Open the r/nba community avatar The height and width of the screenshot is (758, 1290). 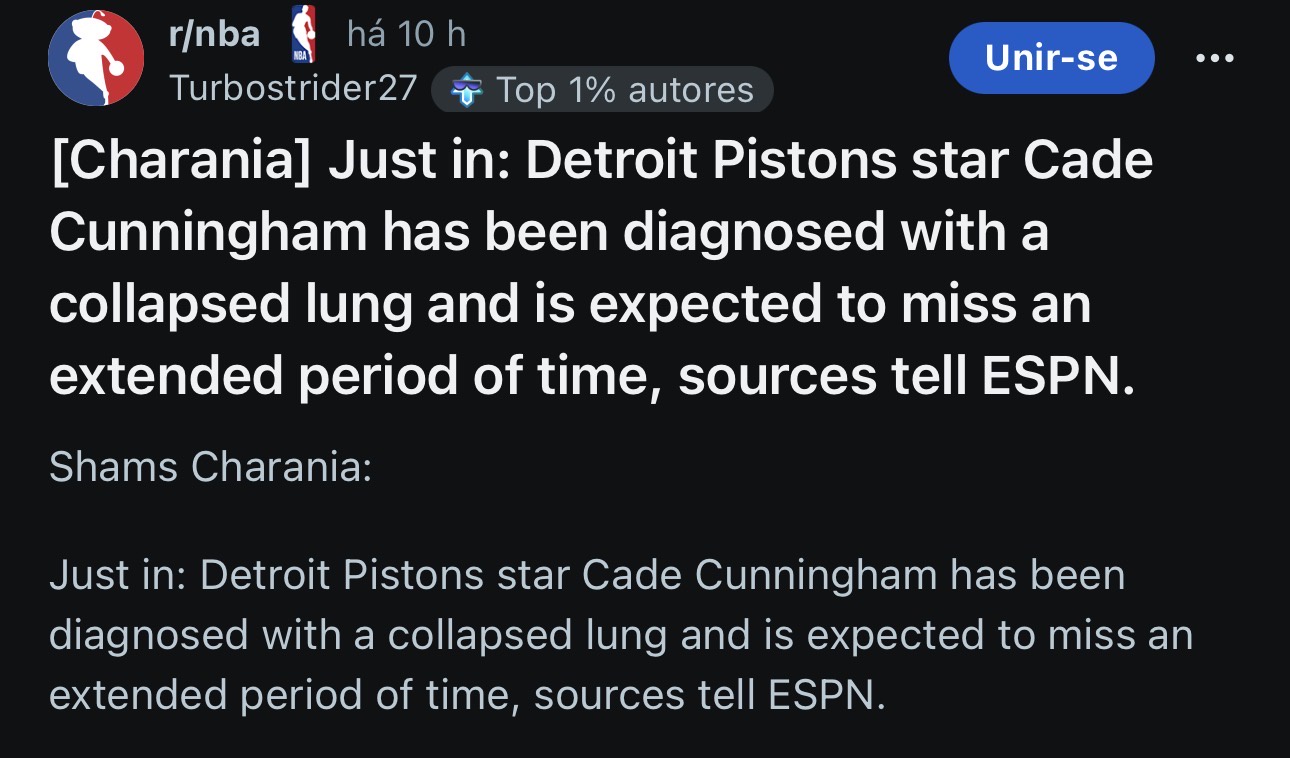(x=96, y=58)
